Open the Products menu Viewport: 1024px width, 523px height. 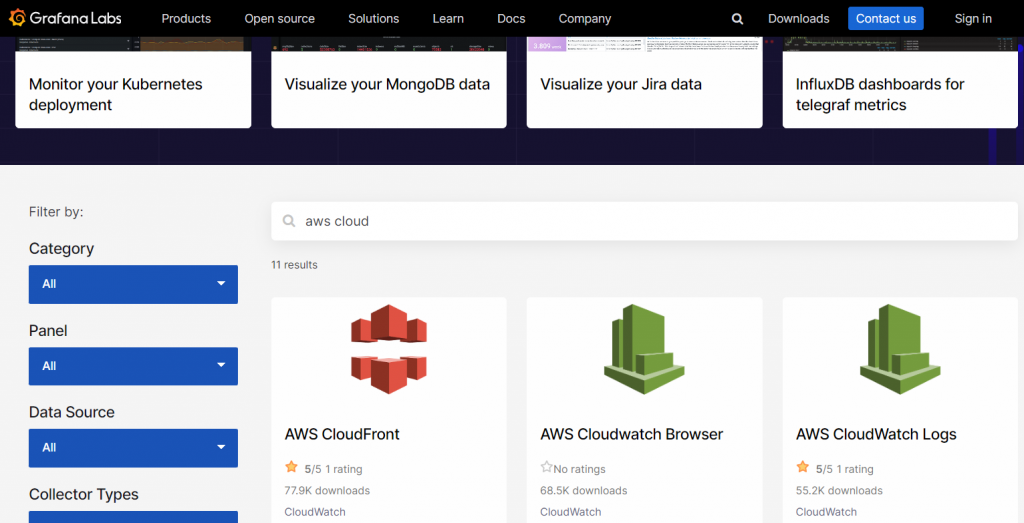pyautogui.click(x=186, y=19)
